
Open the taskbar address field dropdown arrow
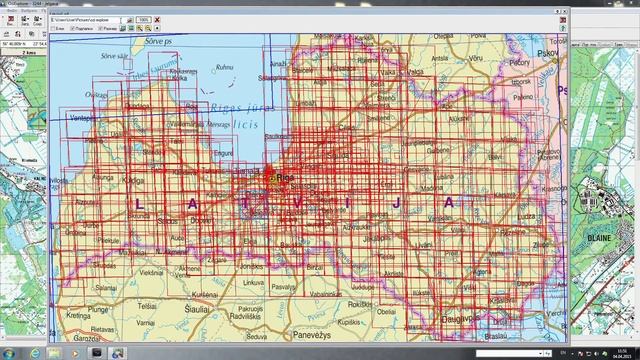(x=540, y=353)
